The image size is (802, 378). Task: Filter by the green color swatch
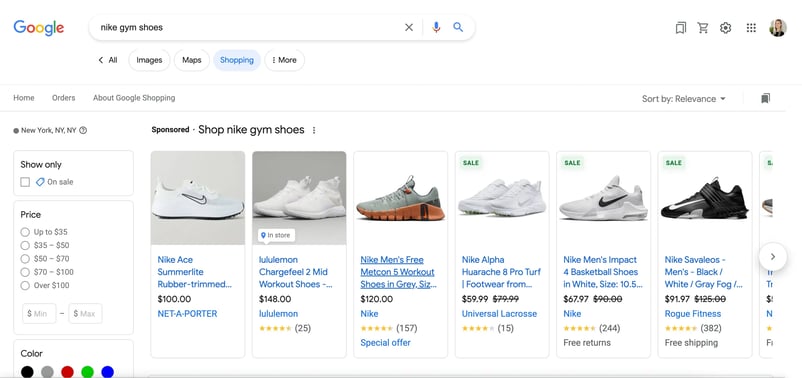click(87, 372)
